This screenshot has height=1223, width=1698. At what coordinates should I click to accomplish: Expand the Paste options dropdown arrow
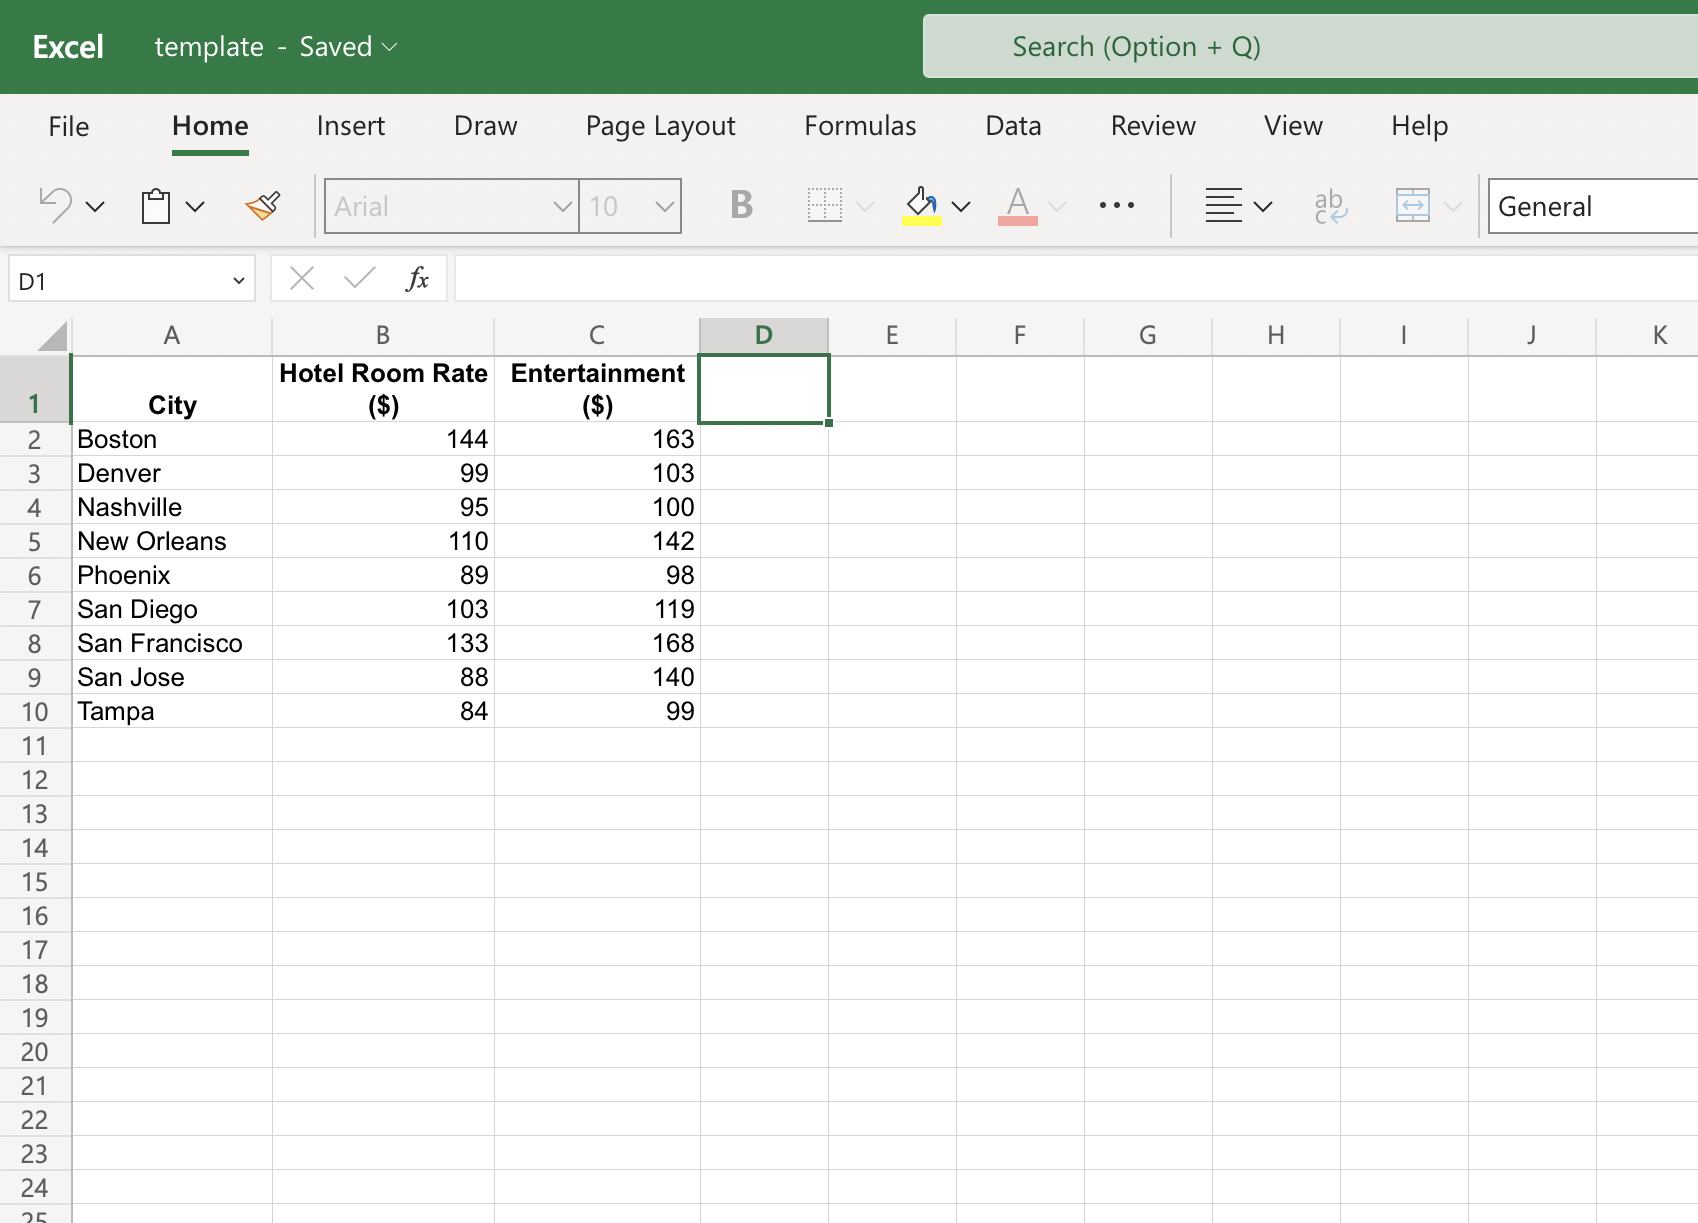click(x=195, y=207)
